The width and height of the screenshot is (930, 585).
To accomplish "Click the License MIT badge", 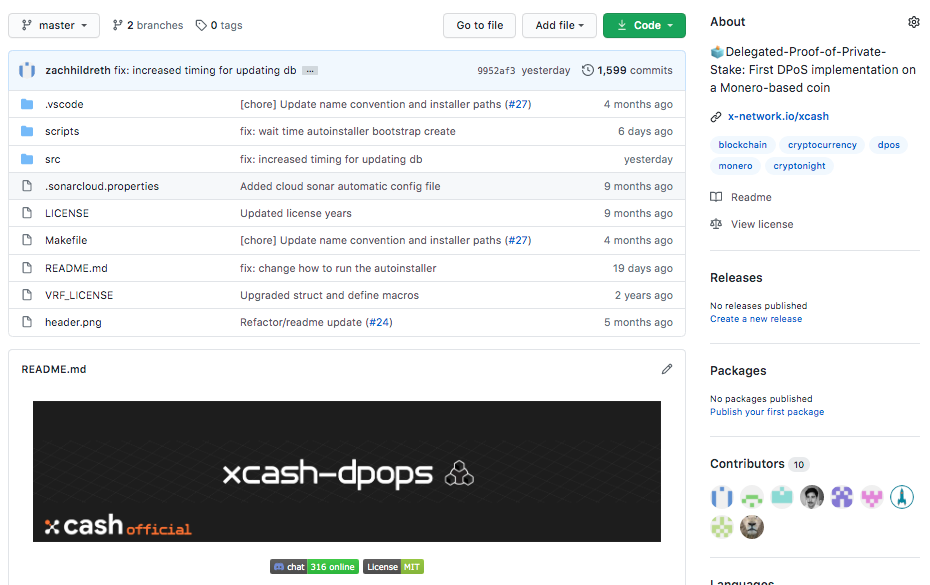I will tap(393, 567).
